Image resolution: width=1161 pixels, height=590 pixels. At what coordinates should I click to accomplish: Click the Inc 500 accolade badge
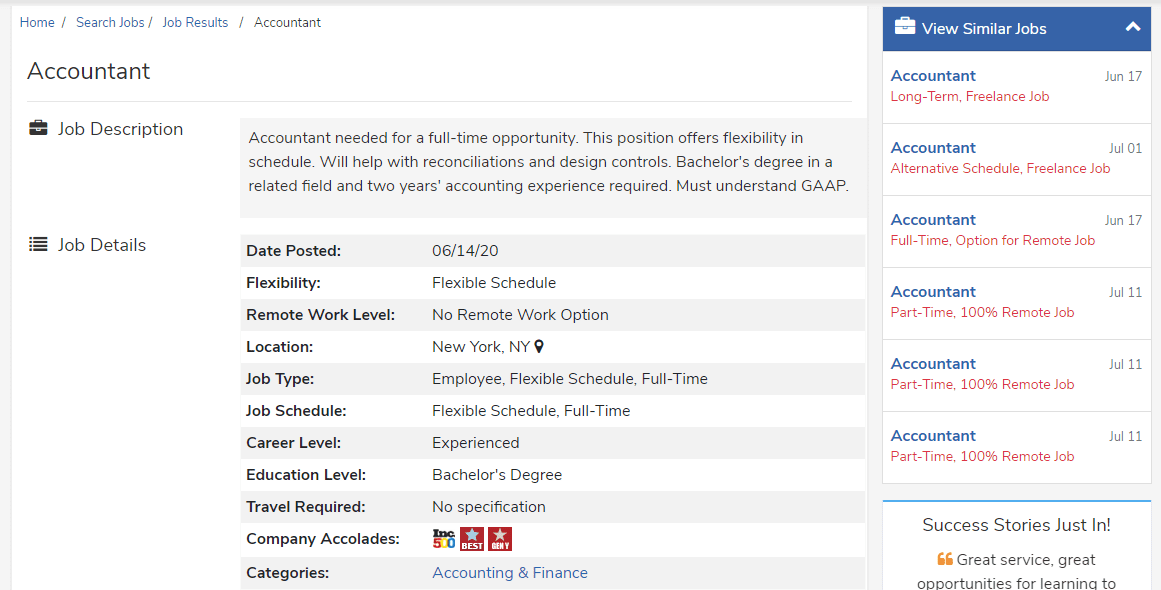pos(444,539)
